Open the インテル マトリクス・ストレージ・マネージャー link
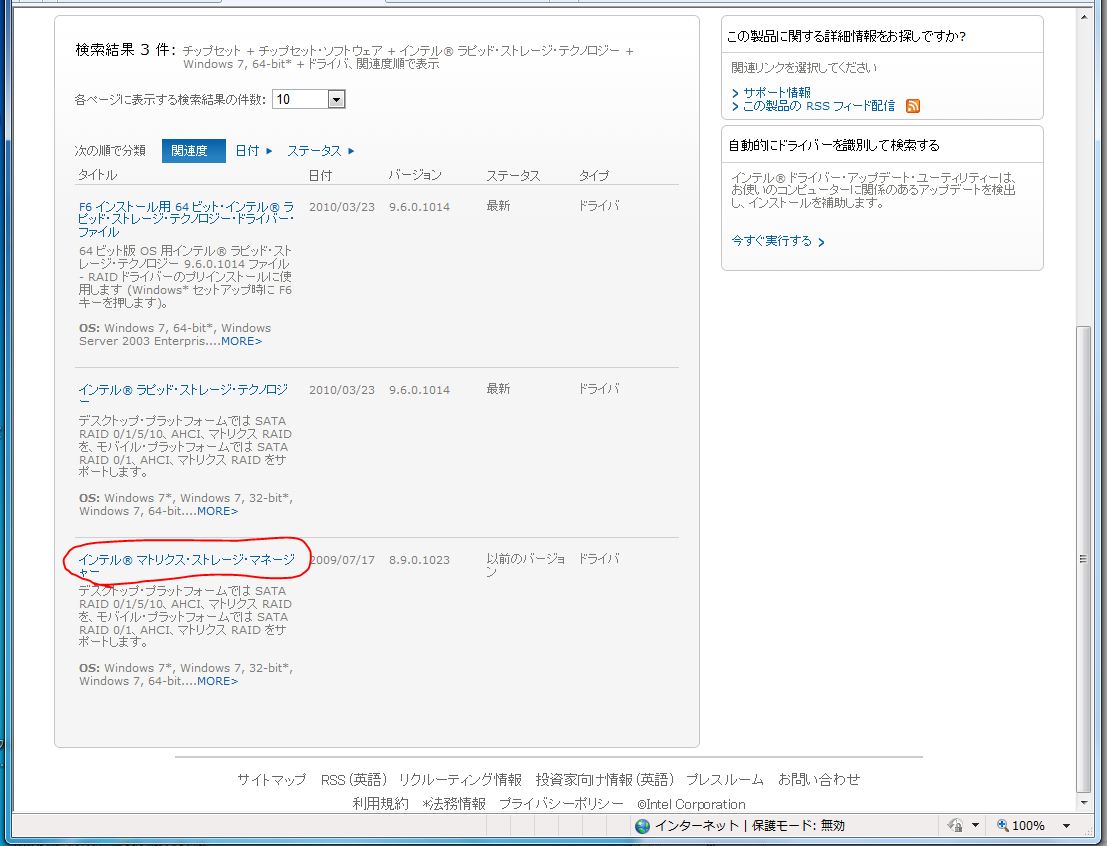This screenshot has height=846, width=1107. 186,565
